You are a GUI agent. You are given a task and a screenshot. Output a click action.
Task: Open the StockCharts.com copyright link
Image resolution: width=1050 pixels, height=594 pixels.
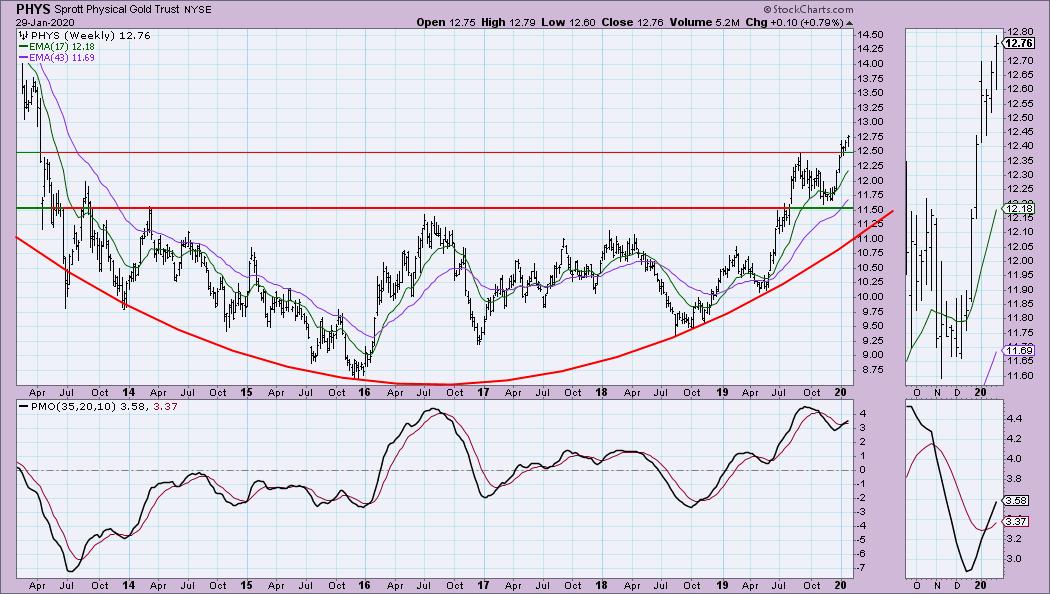[x=808, y=9]
